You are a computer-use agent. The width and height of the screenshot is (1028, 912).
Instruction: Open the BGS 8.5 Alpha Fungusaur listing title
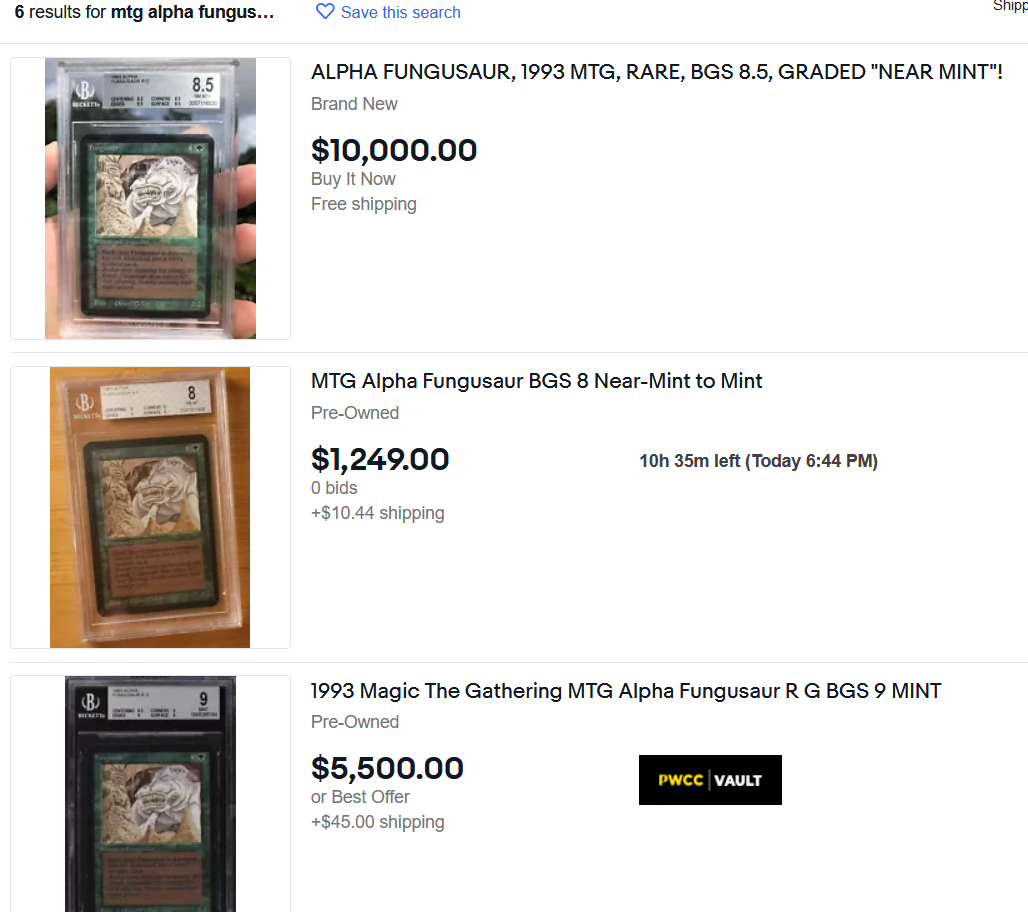pos(656,71)
